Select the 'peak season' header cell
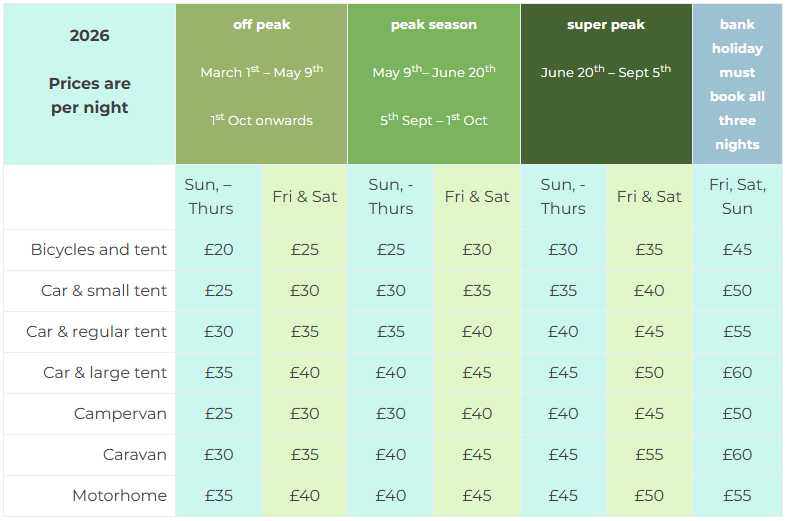This screenshot has height=521, width=787. pos(434,84)
